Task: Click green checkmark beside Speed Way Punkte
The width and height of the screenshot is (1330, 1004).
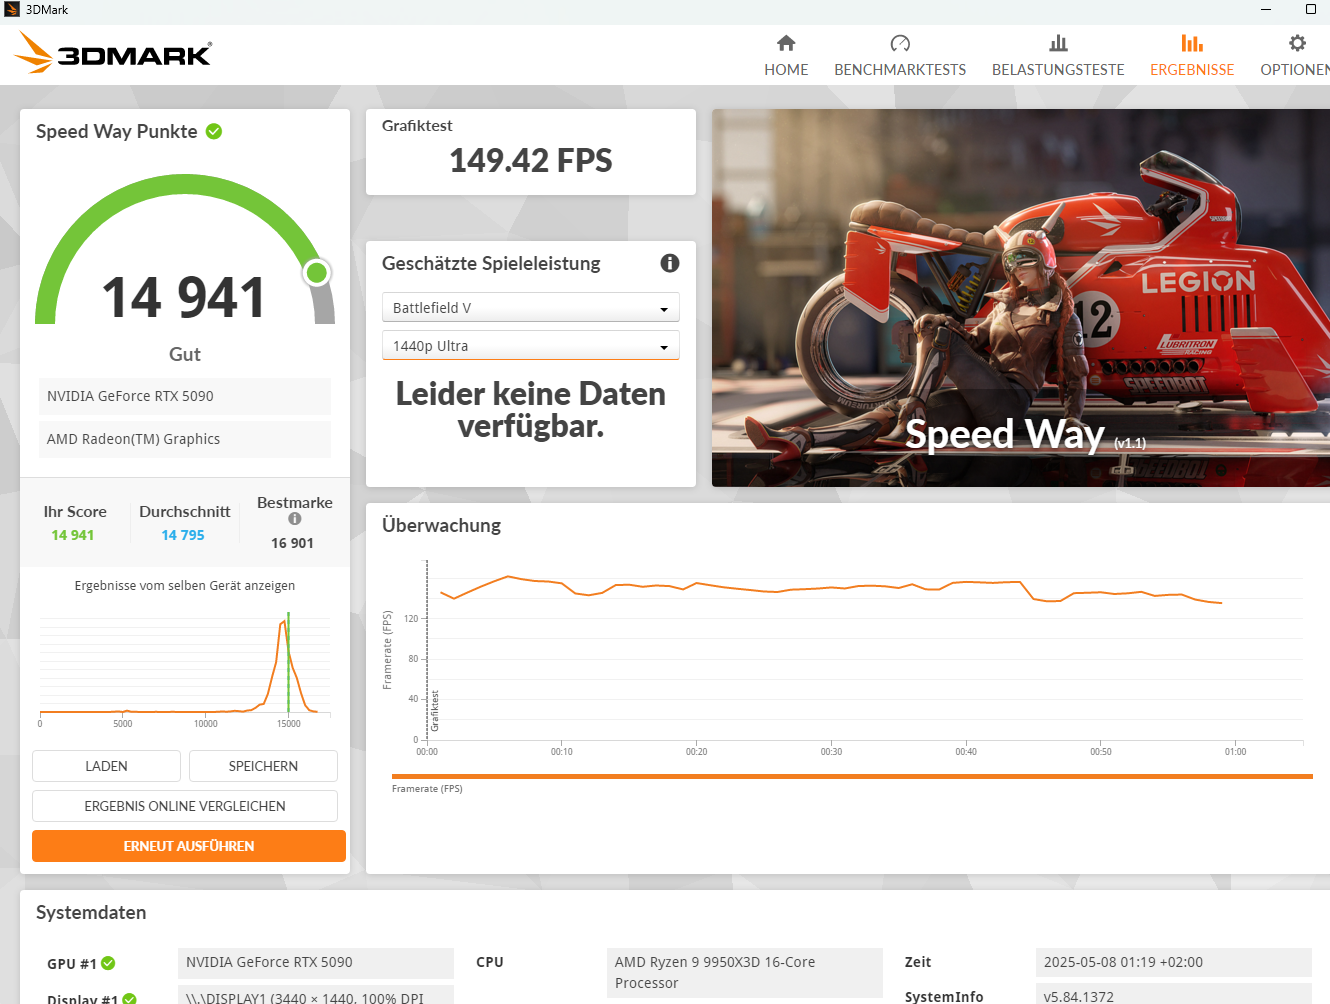Action: coord(214,131)
